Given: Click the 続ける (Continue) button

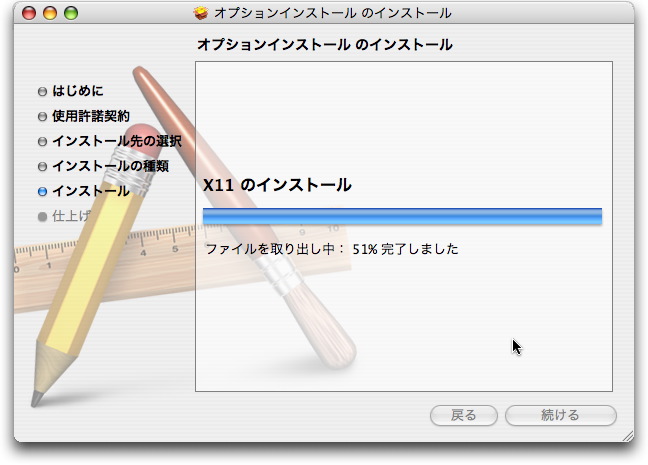Looking at the screenshot, I should click(x=560, y=415).
